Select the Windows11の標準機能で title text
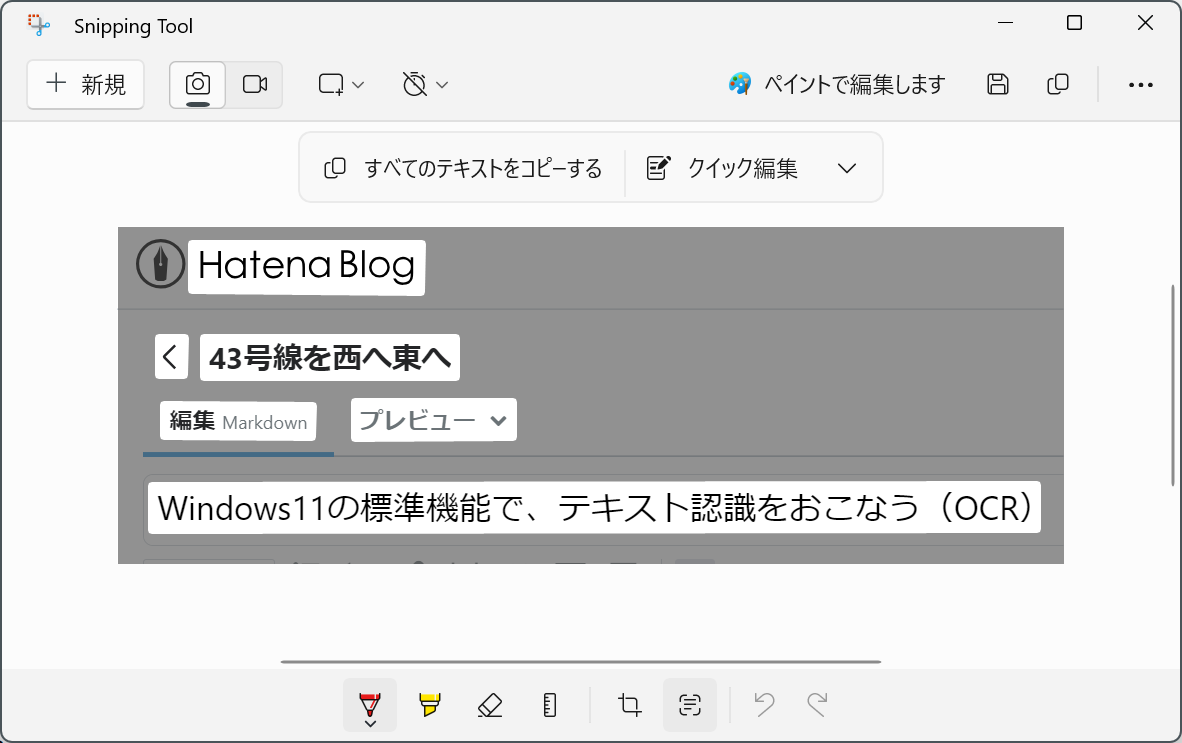1182x743 pixels. coord(594,507)
